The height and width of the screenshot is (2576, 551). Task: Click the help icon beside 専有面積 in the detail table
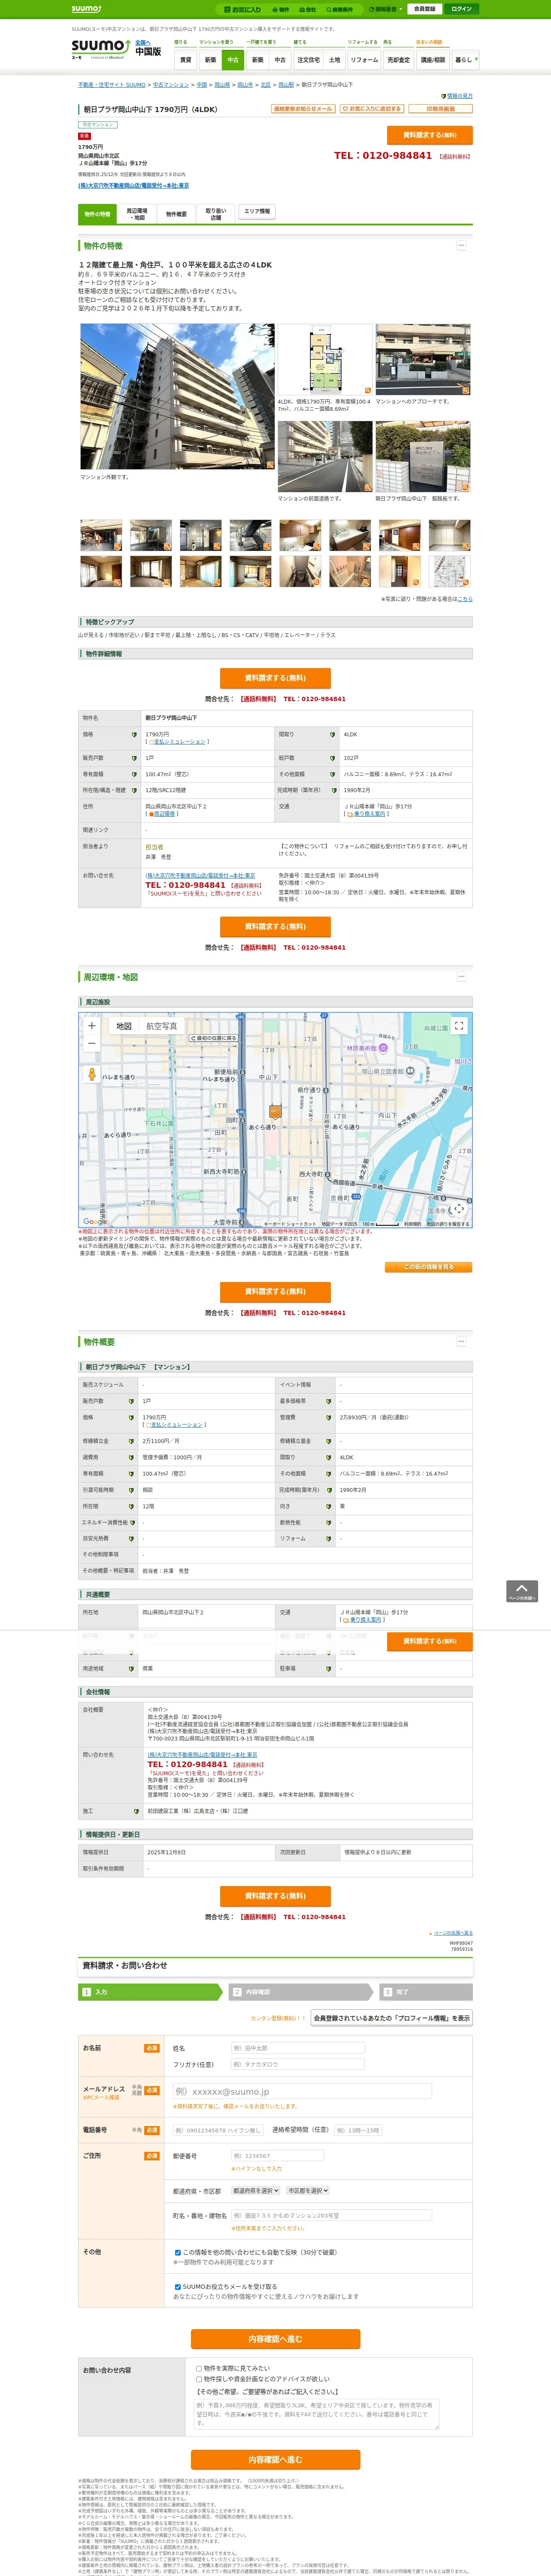coord(133,774)
